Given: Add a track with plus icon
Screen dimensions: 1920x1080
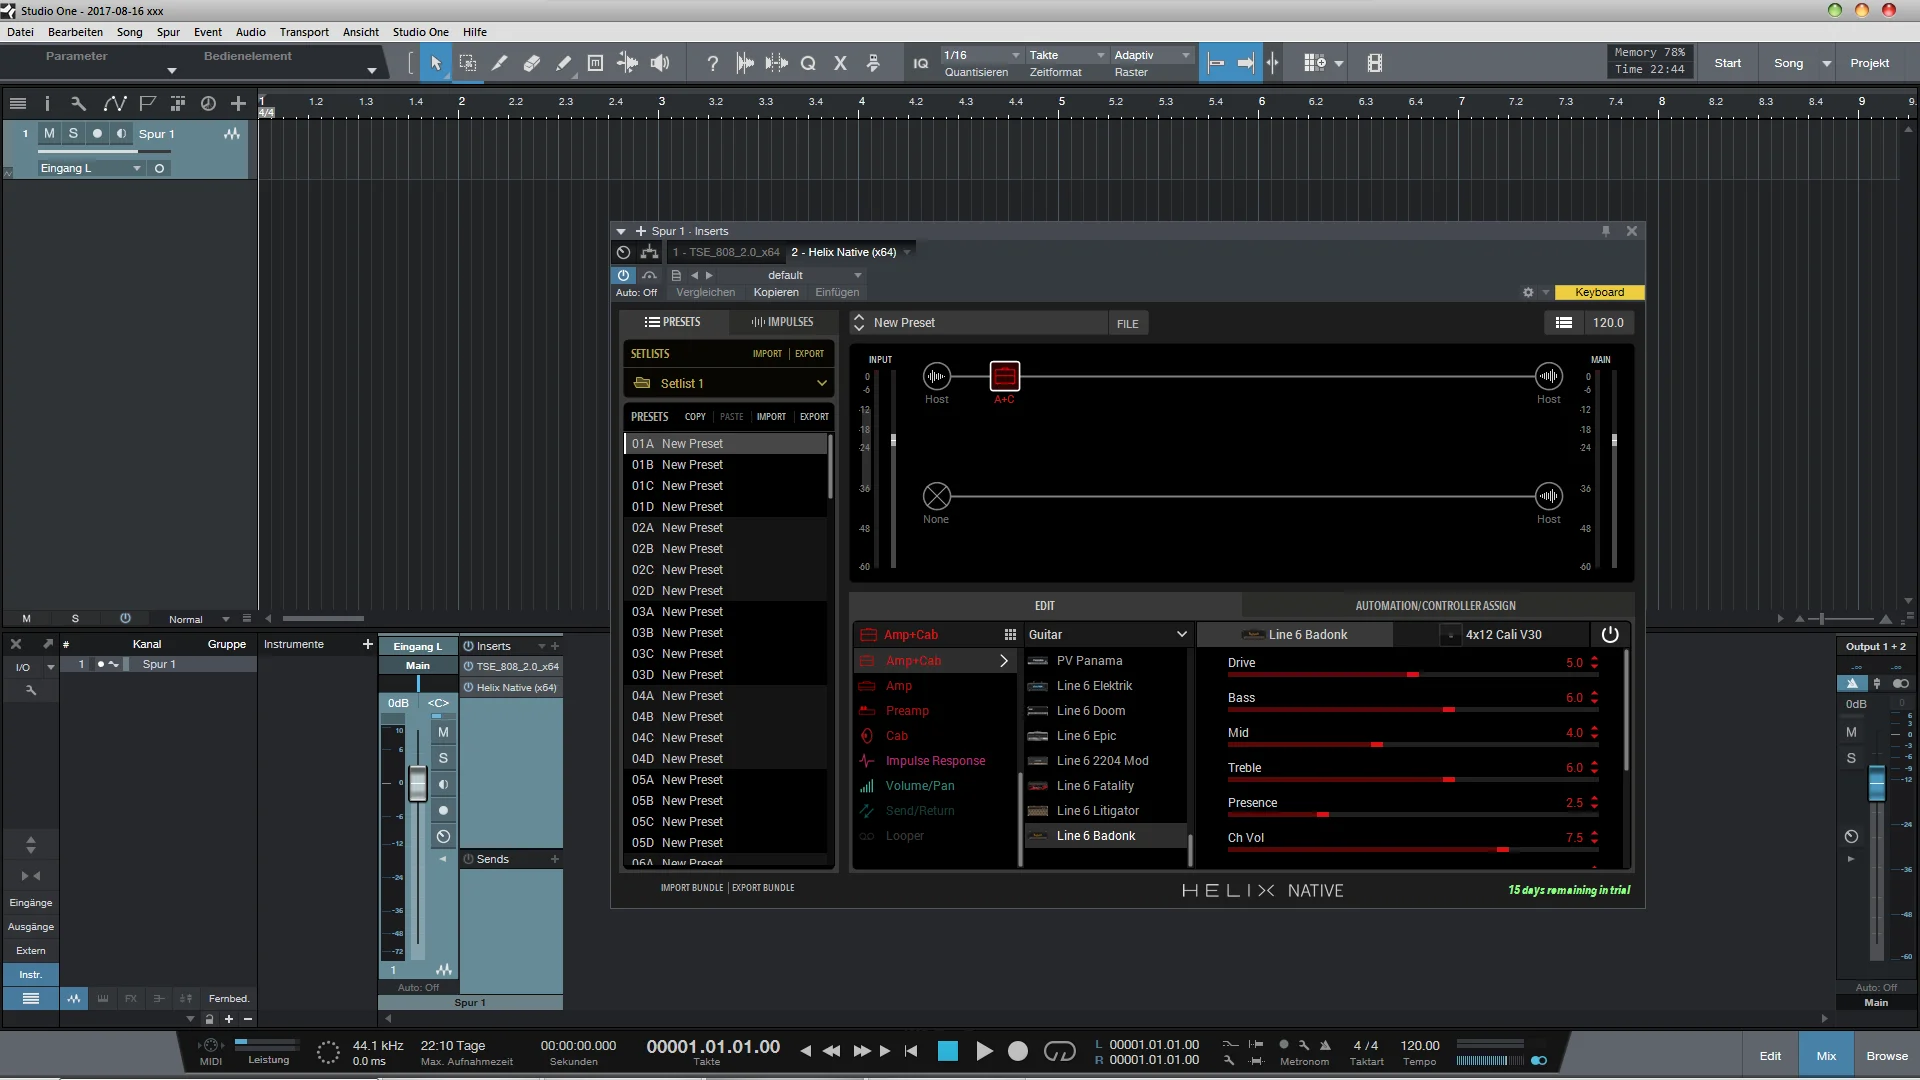Looking at the screenshot, I should pos(238,103).
